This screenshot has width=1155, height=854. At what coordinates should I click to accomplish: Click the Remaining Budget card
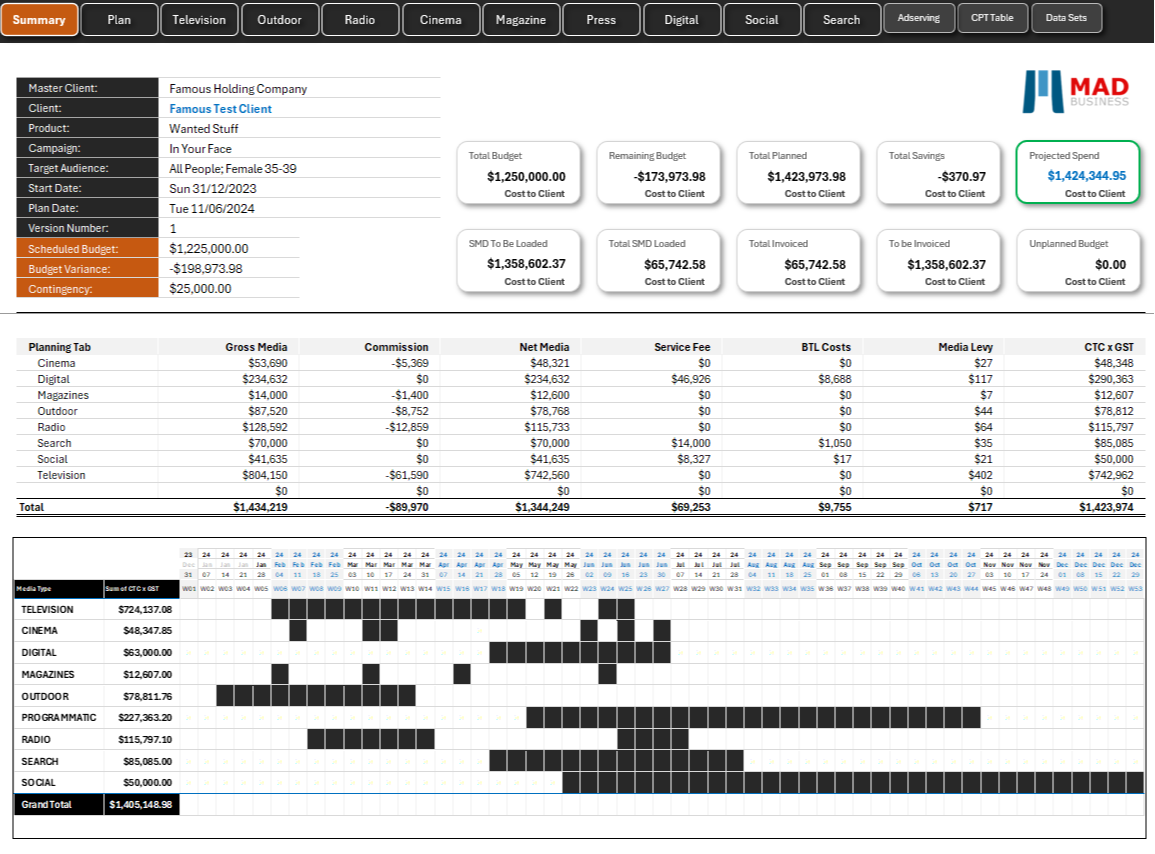click(658, 172)
